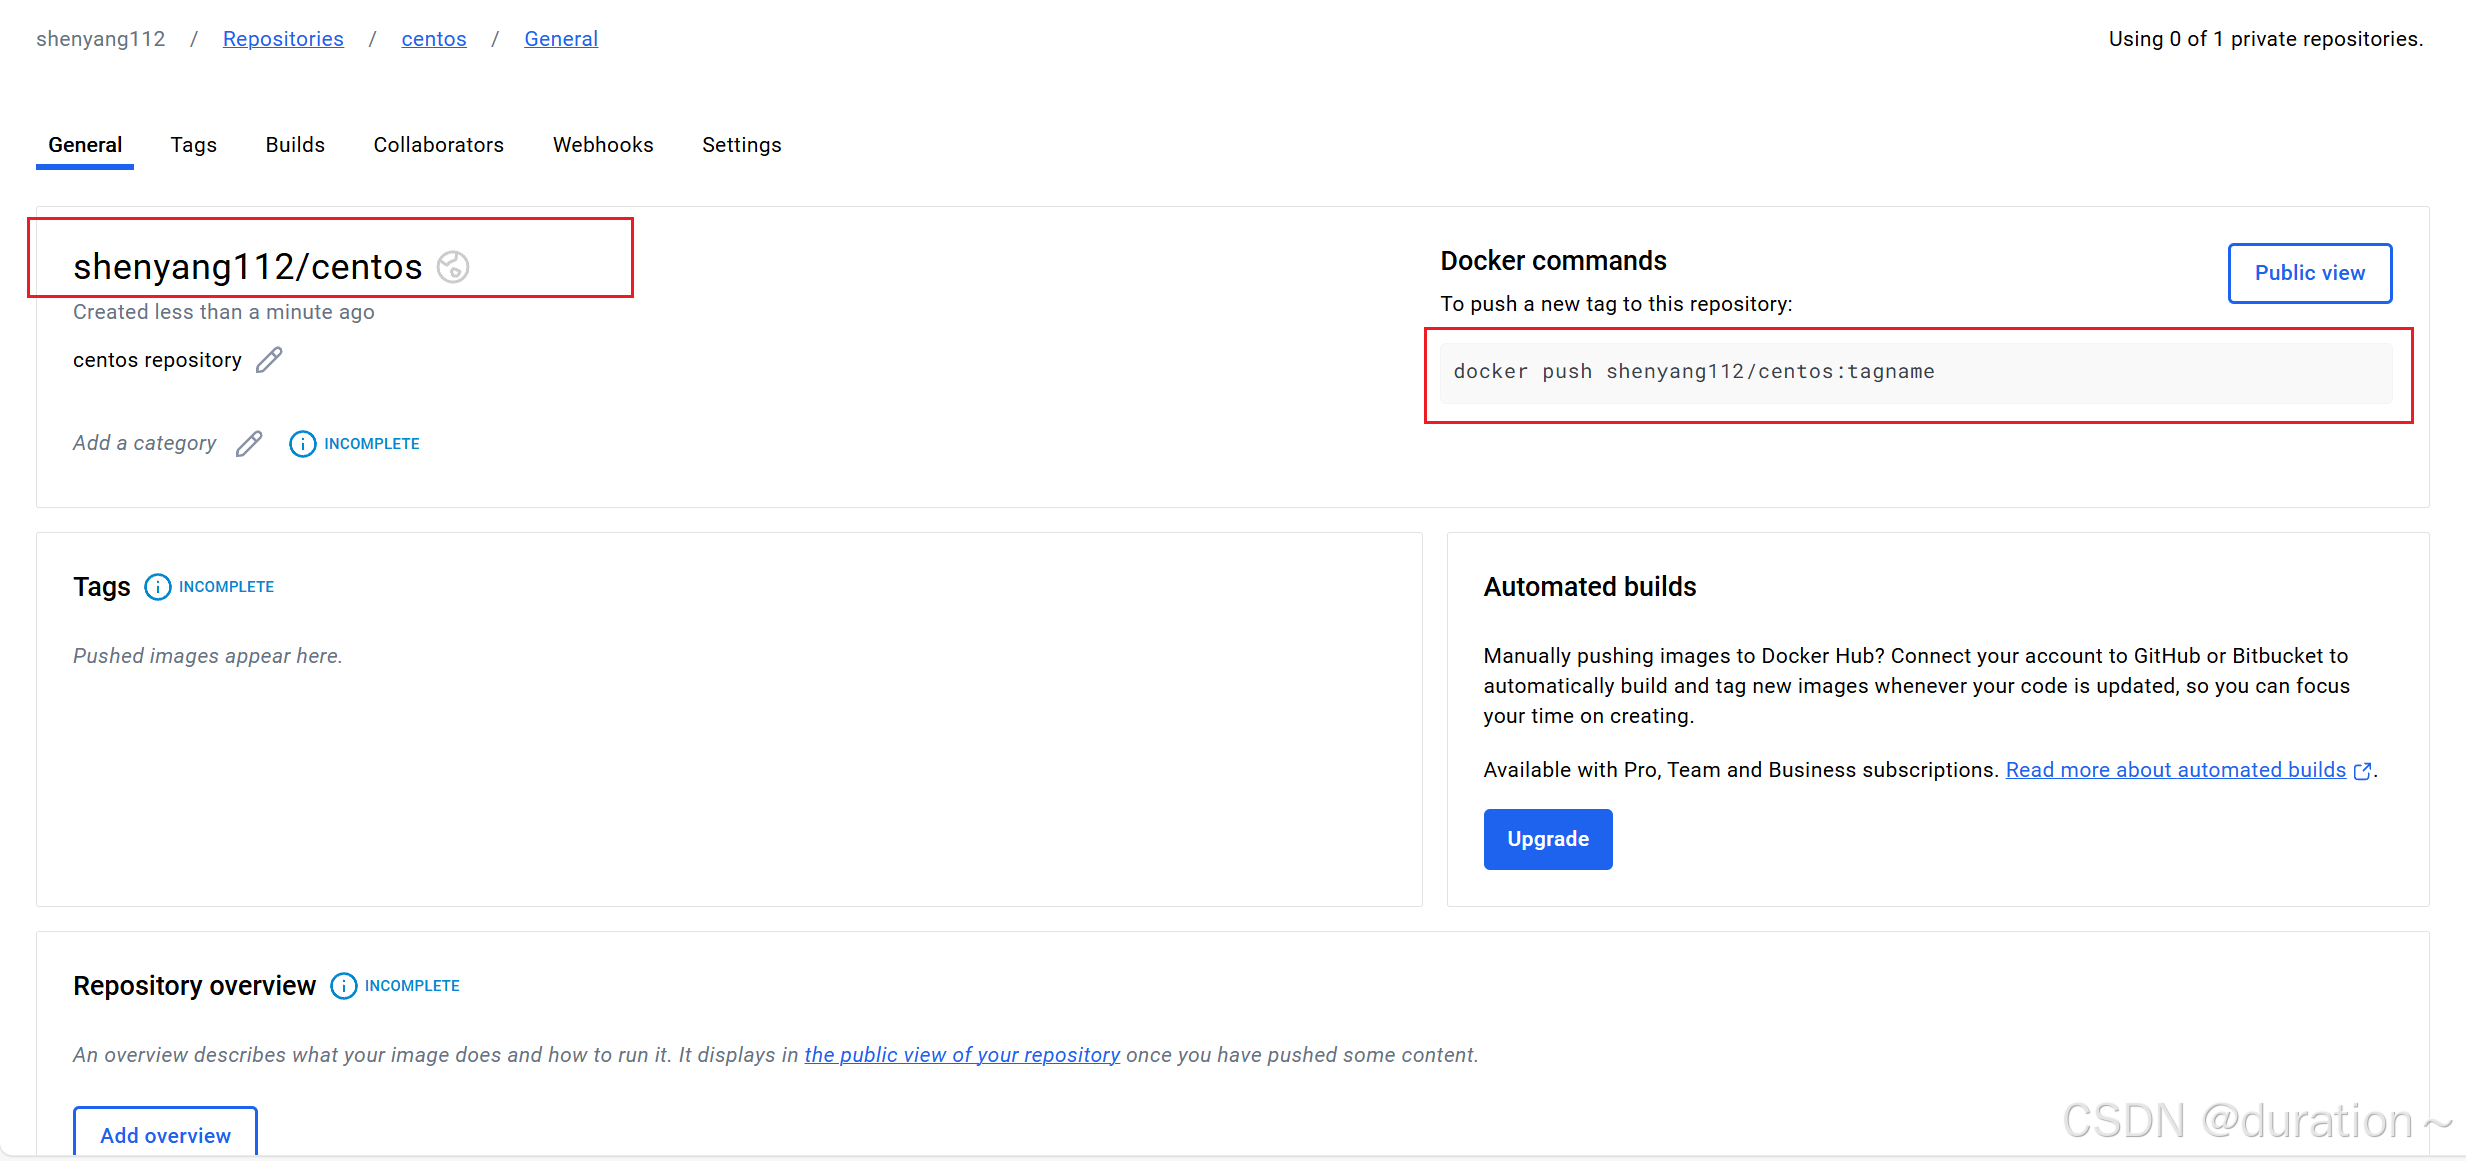Click the pencil icon next to Add a category
This screenshot has width=2466, height=1161.
point(249,443)
